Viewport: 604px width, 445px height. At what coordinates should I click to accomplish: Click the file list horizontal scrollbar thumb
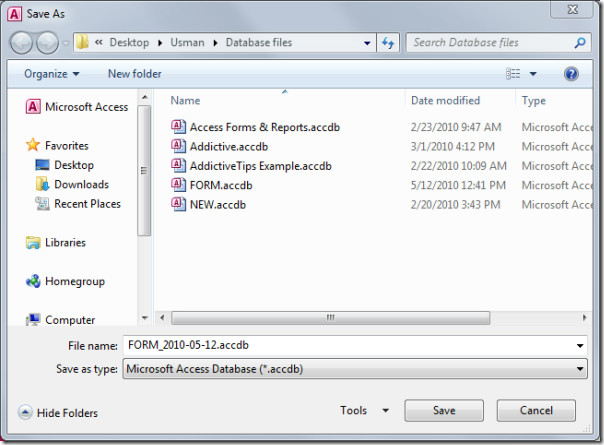click(x=331, y=318)
